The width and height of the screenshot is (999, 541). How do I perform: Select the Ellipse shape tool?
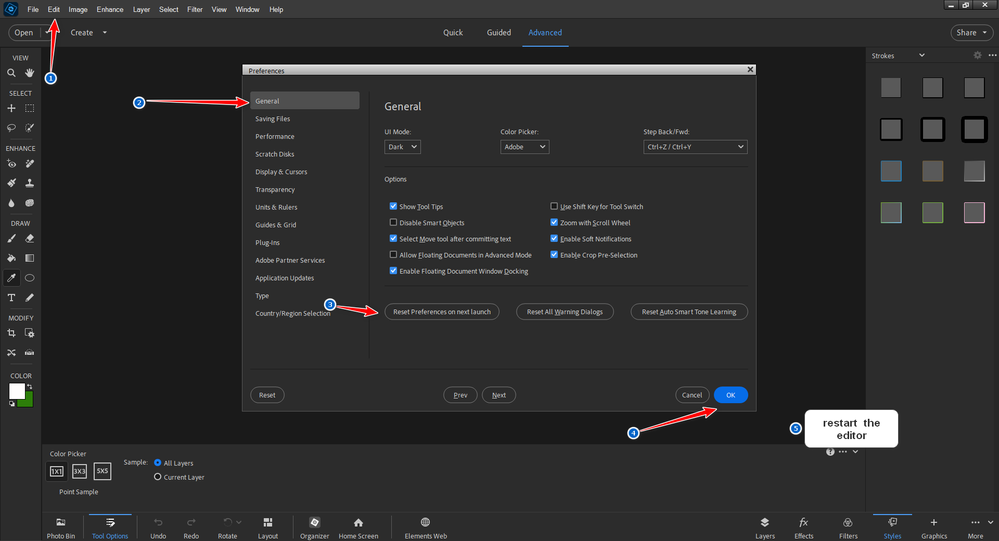29,278
